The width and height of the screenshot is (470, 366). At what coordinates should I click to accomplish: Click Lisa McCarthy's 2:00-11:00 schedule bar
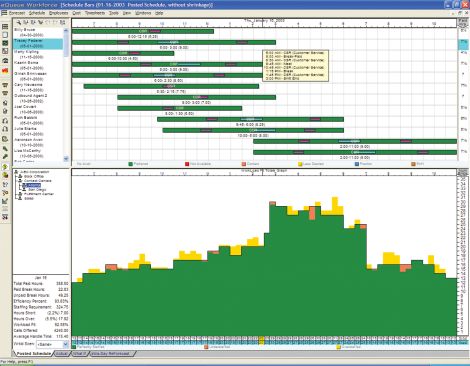tap(355, 152)
